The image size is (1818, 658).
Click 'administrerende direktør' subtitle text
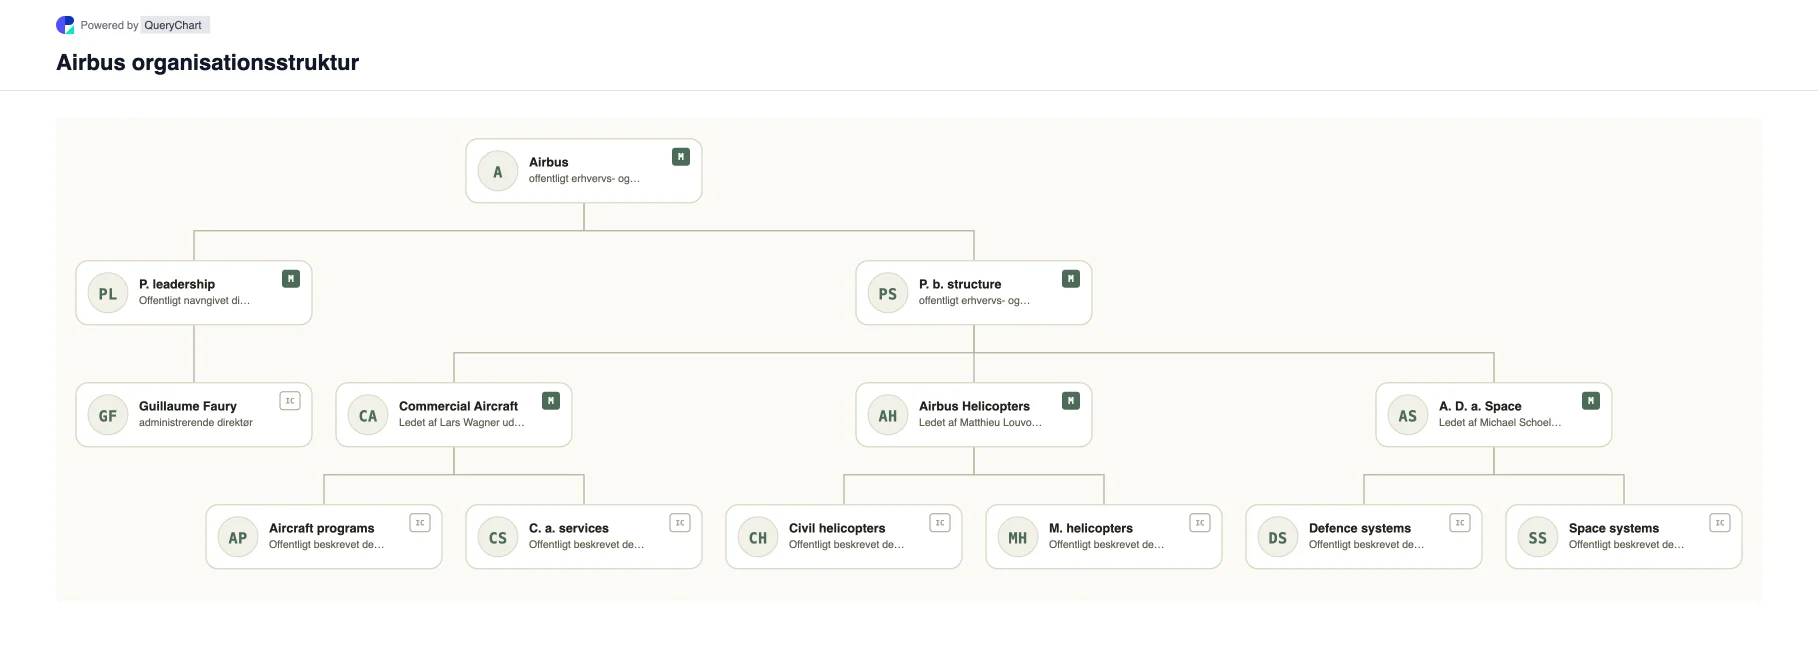(x=196, y=423)
